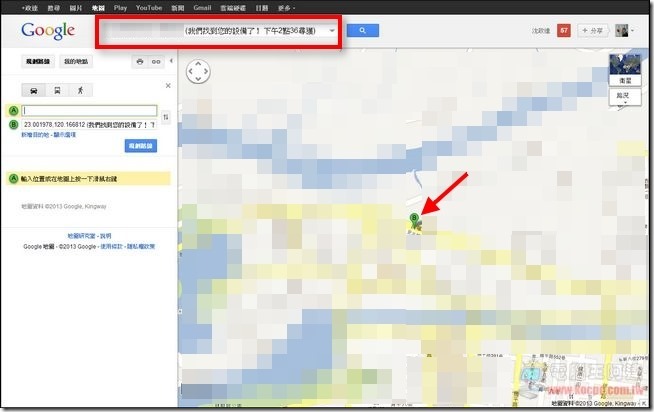Swap start and destination arrows icon
654x412 pixels.
(166, 117)
